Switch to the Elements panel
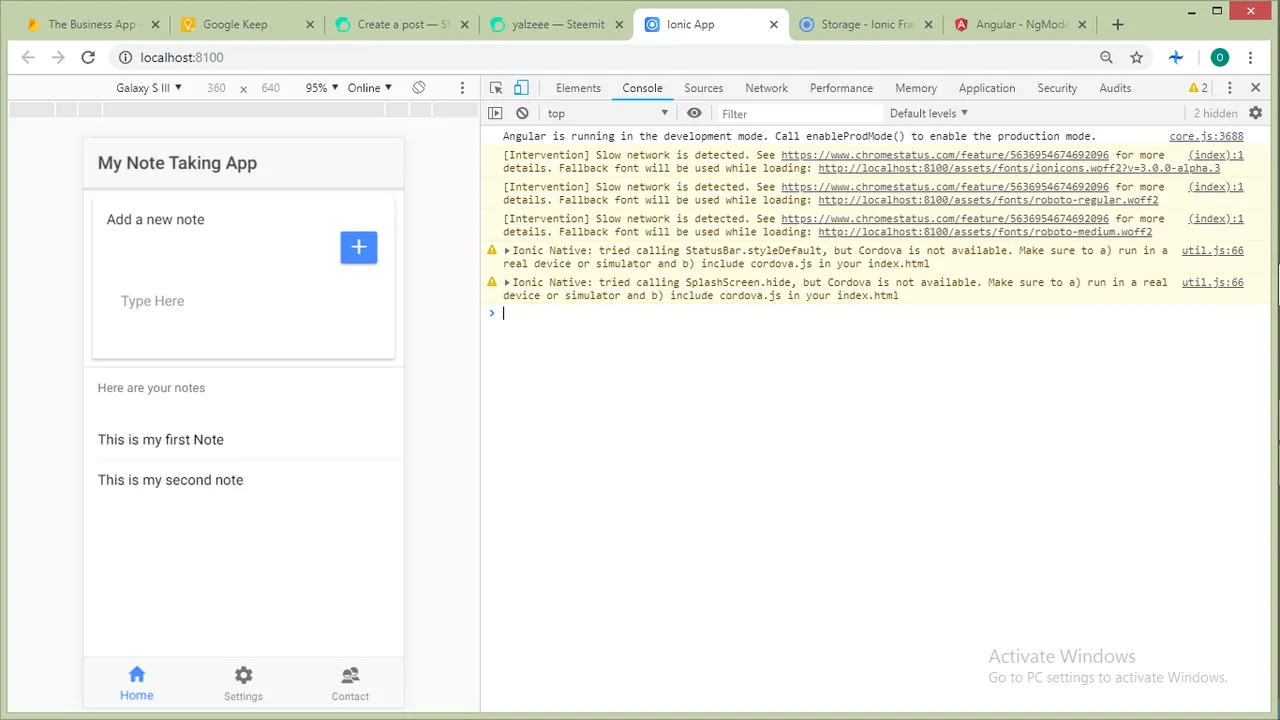 (578, 88)
